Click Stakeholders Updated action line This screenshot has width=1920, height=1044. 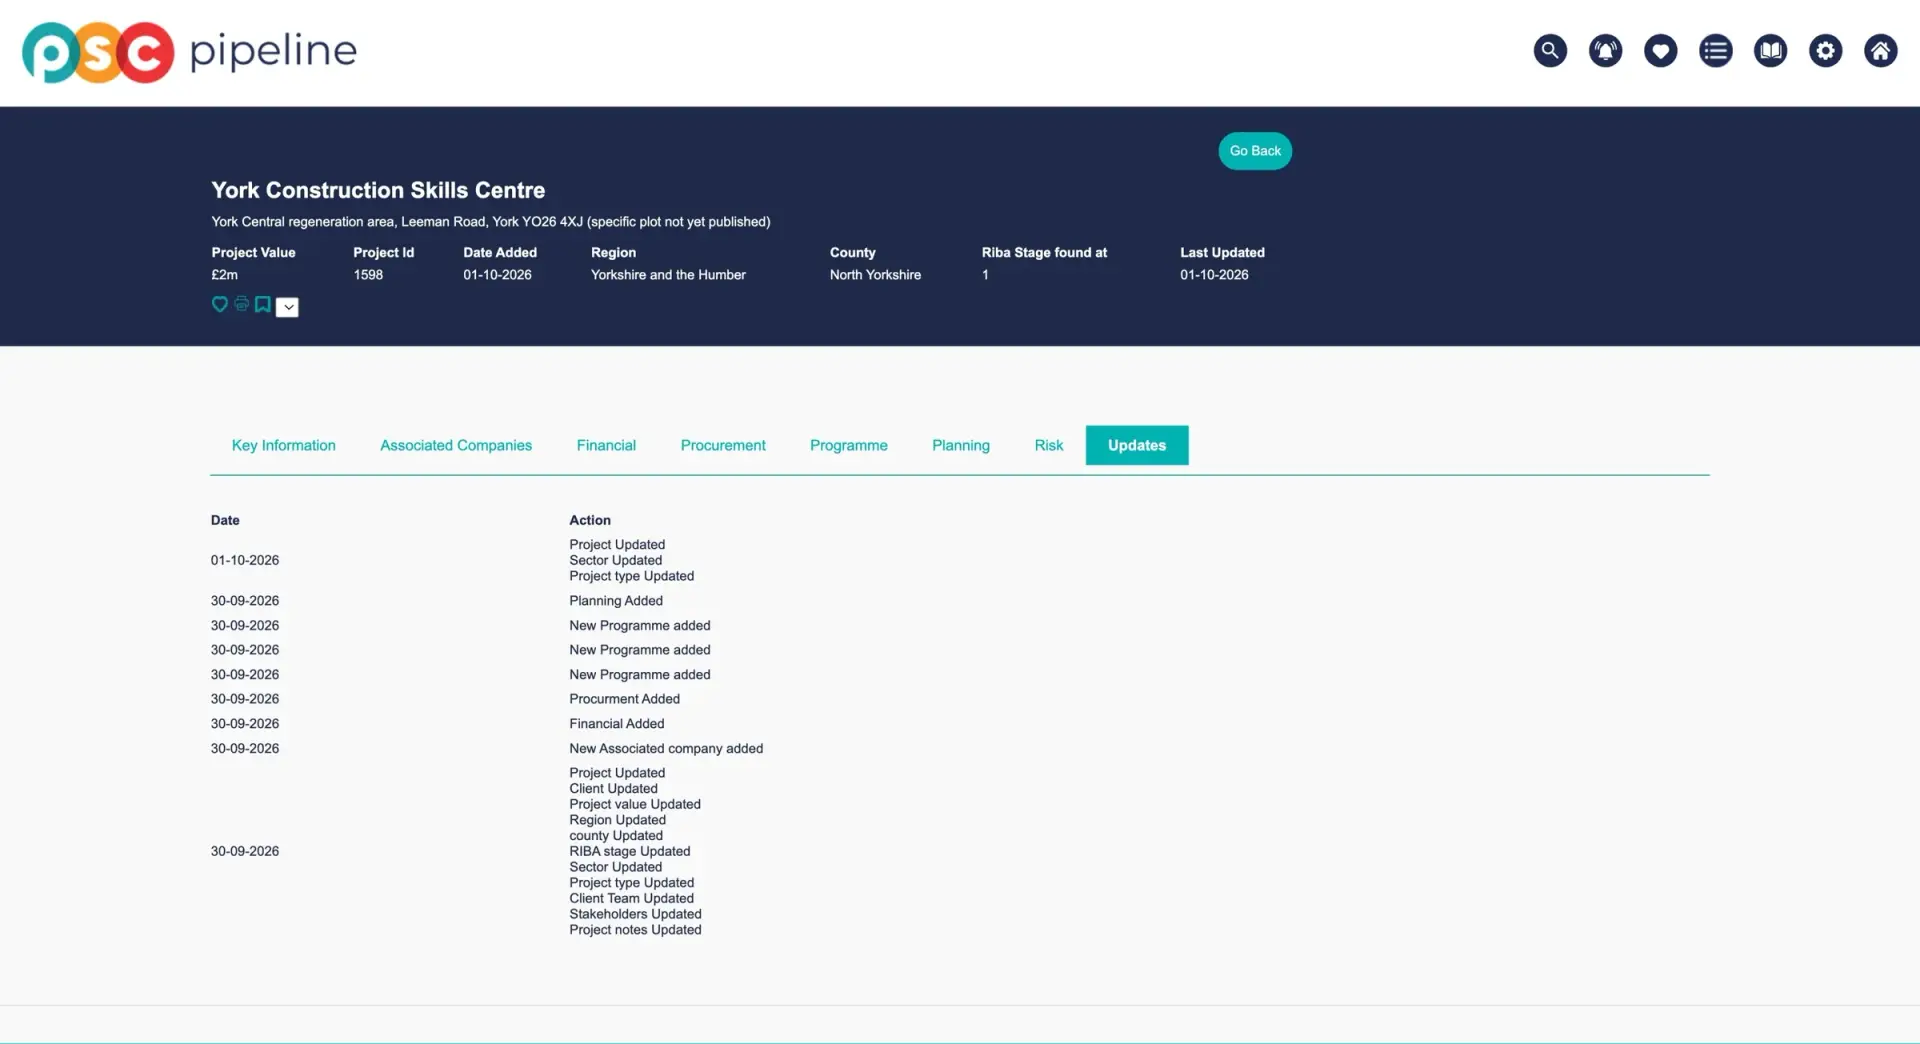tap(635, 914)
